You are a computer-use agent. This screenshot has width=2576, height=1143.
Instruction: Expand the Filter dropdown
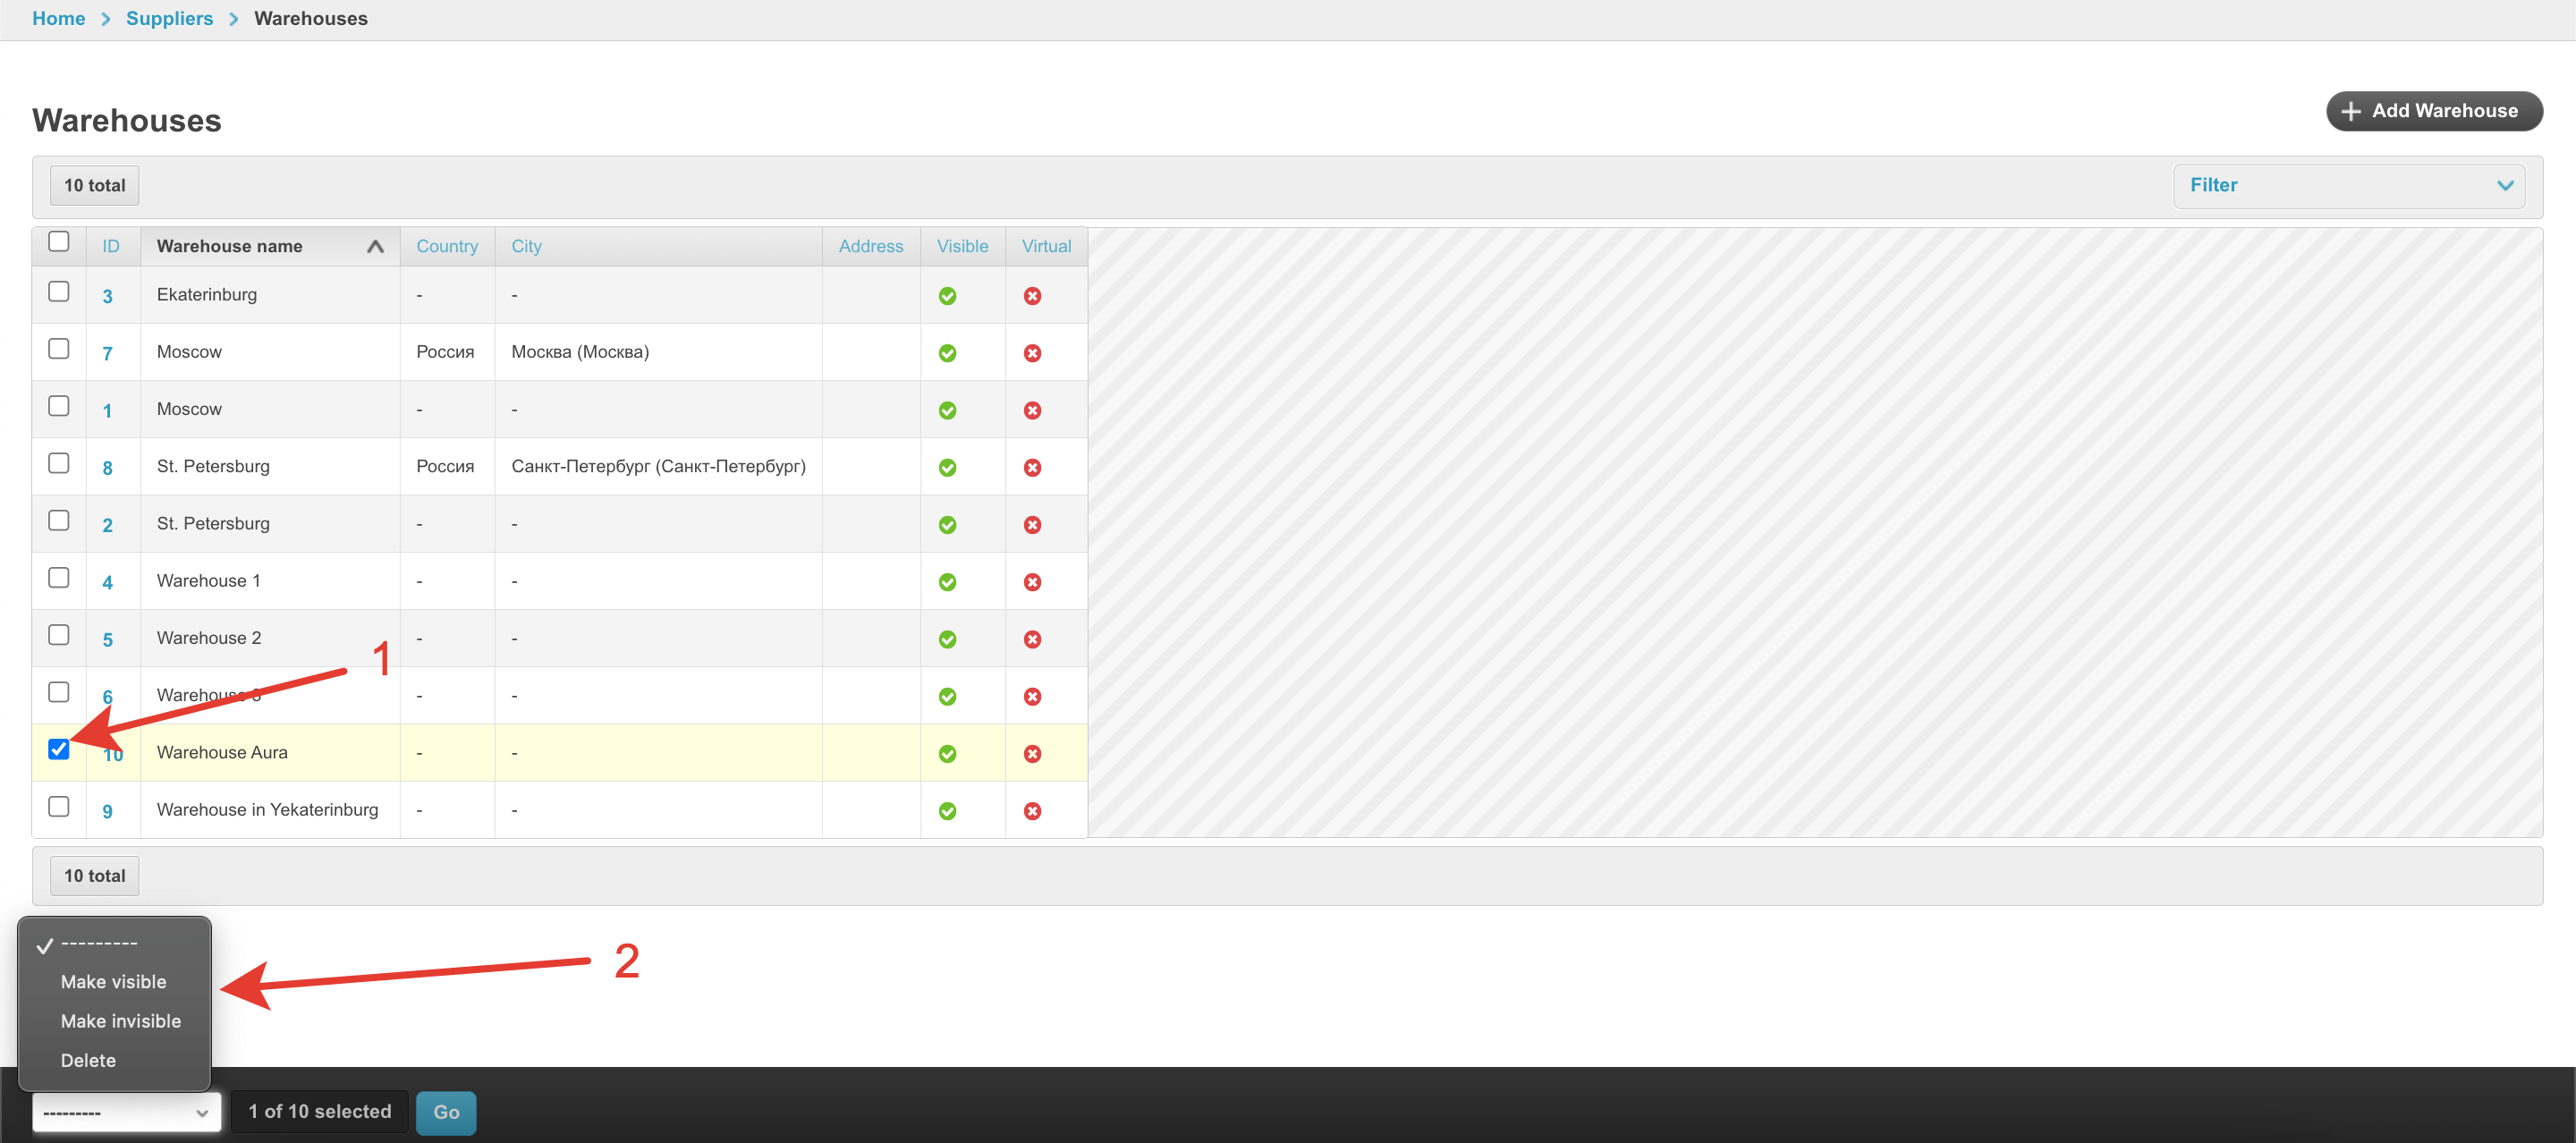click(2348, 186)
